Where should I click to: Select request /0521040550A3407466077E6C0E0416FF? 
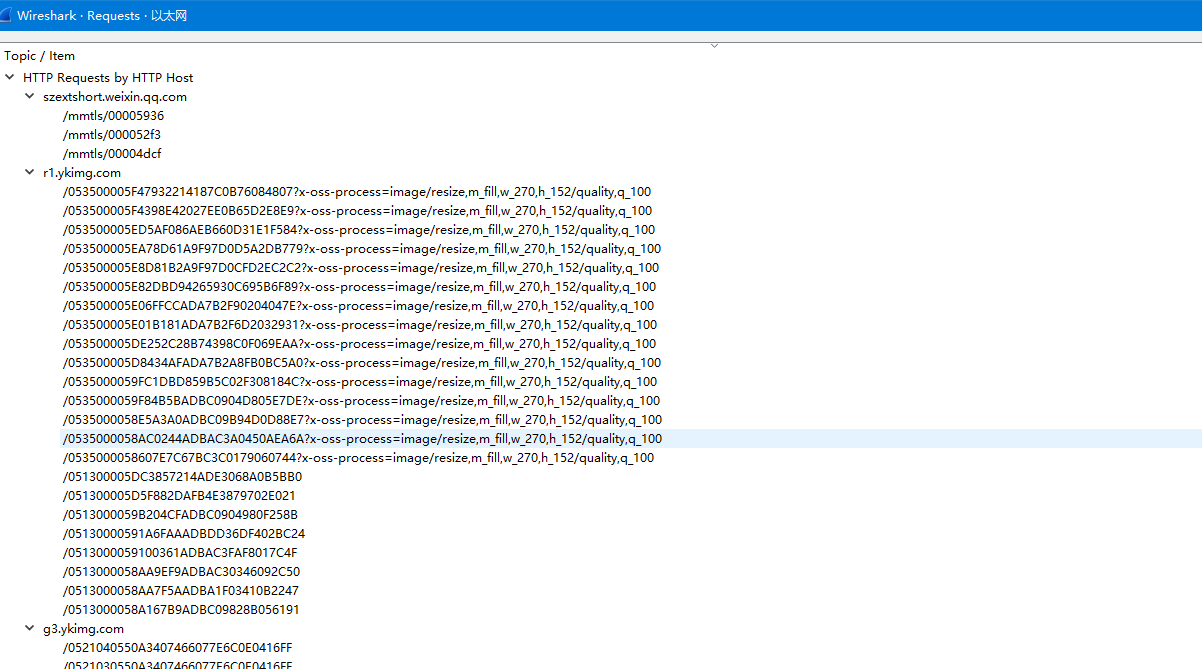pyautogui.click(x=177, y=648)
